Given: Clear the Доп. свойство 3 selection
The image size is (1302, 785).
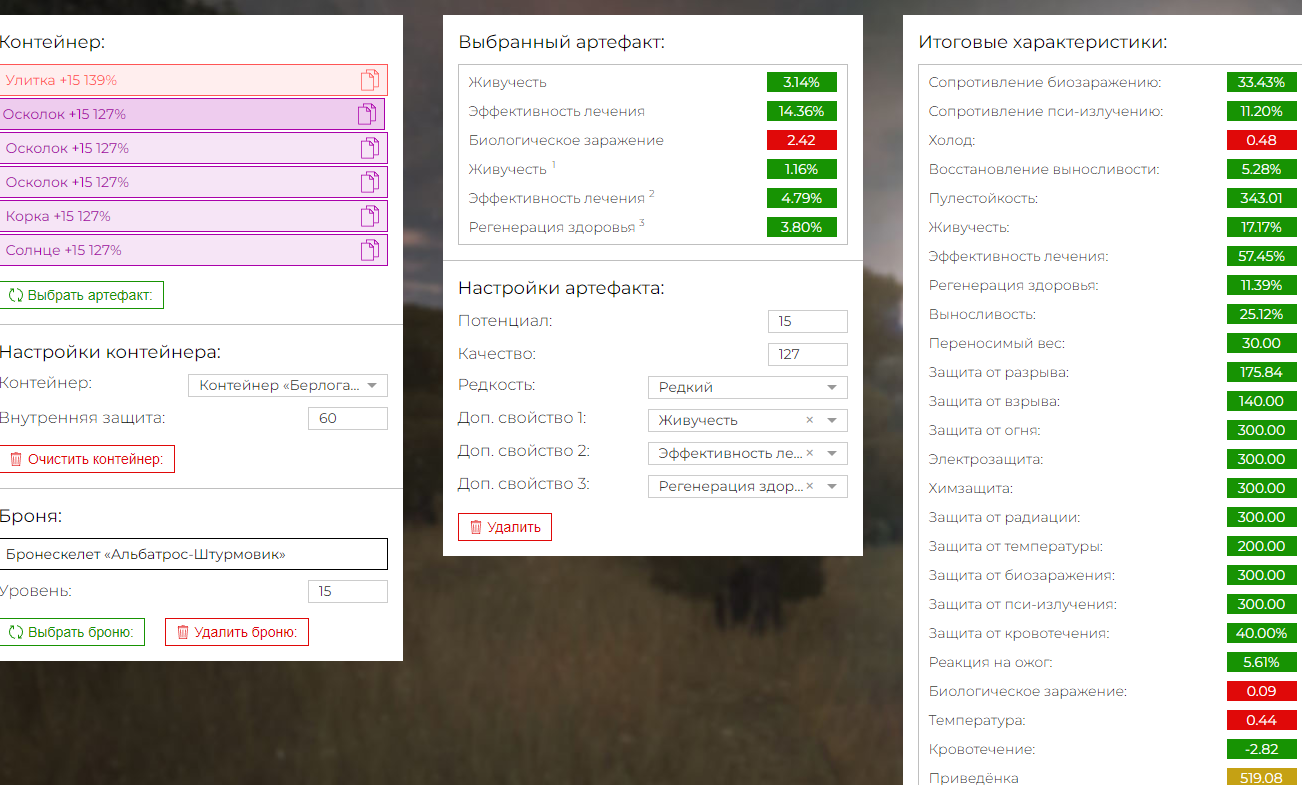Looking at the screenshot, I should pos(810,487).
